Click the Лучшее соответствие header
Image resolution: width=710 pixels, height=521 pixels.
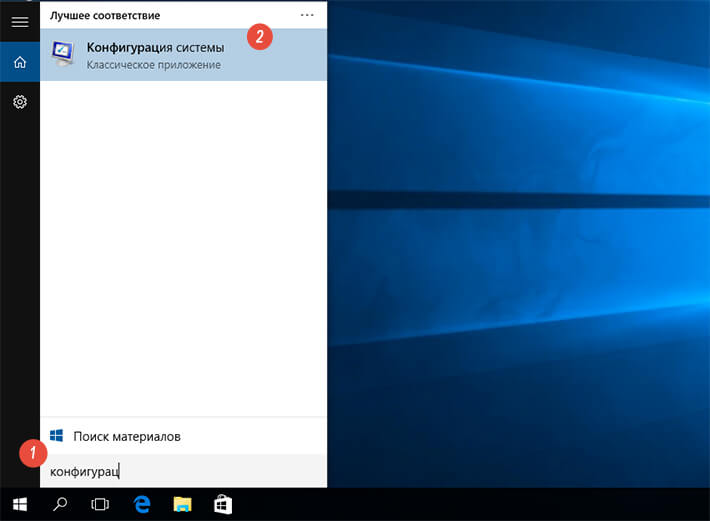click(104, 16)
